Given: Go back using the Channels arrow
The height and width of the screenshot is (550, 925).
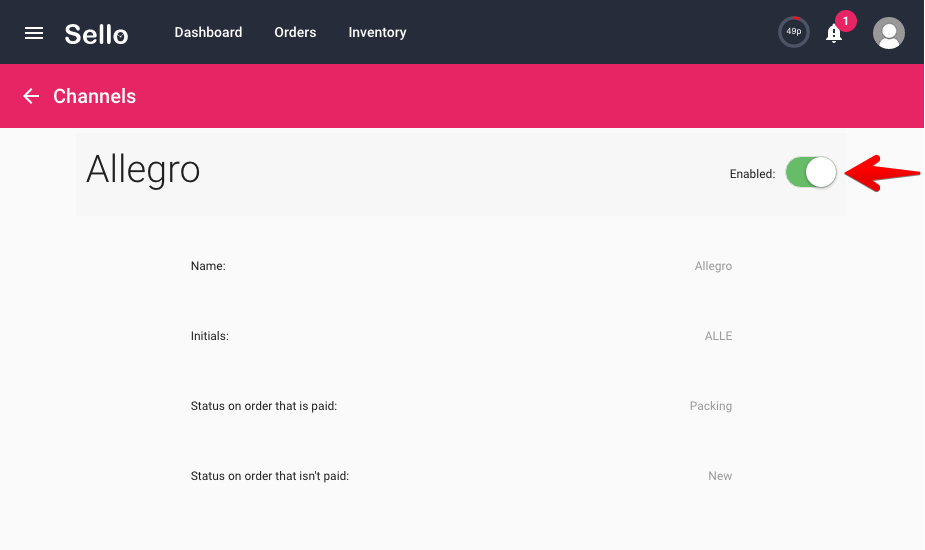Looking at the screenshot, I should pos(31,96).
